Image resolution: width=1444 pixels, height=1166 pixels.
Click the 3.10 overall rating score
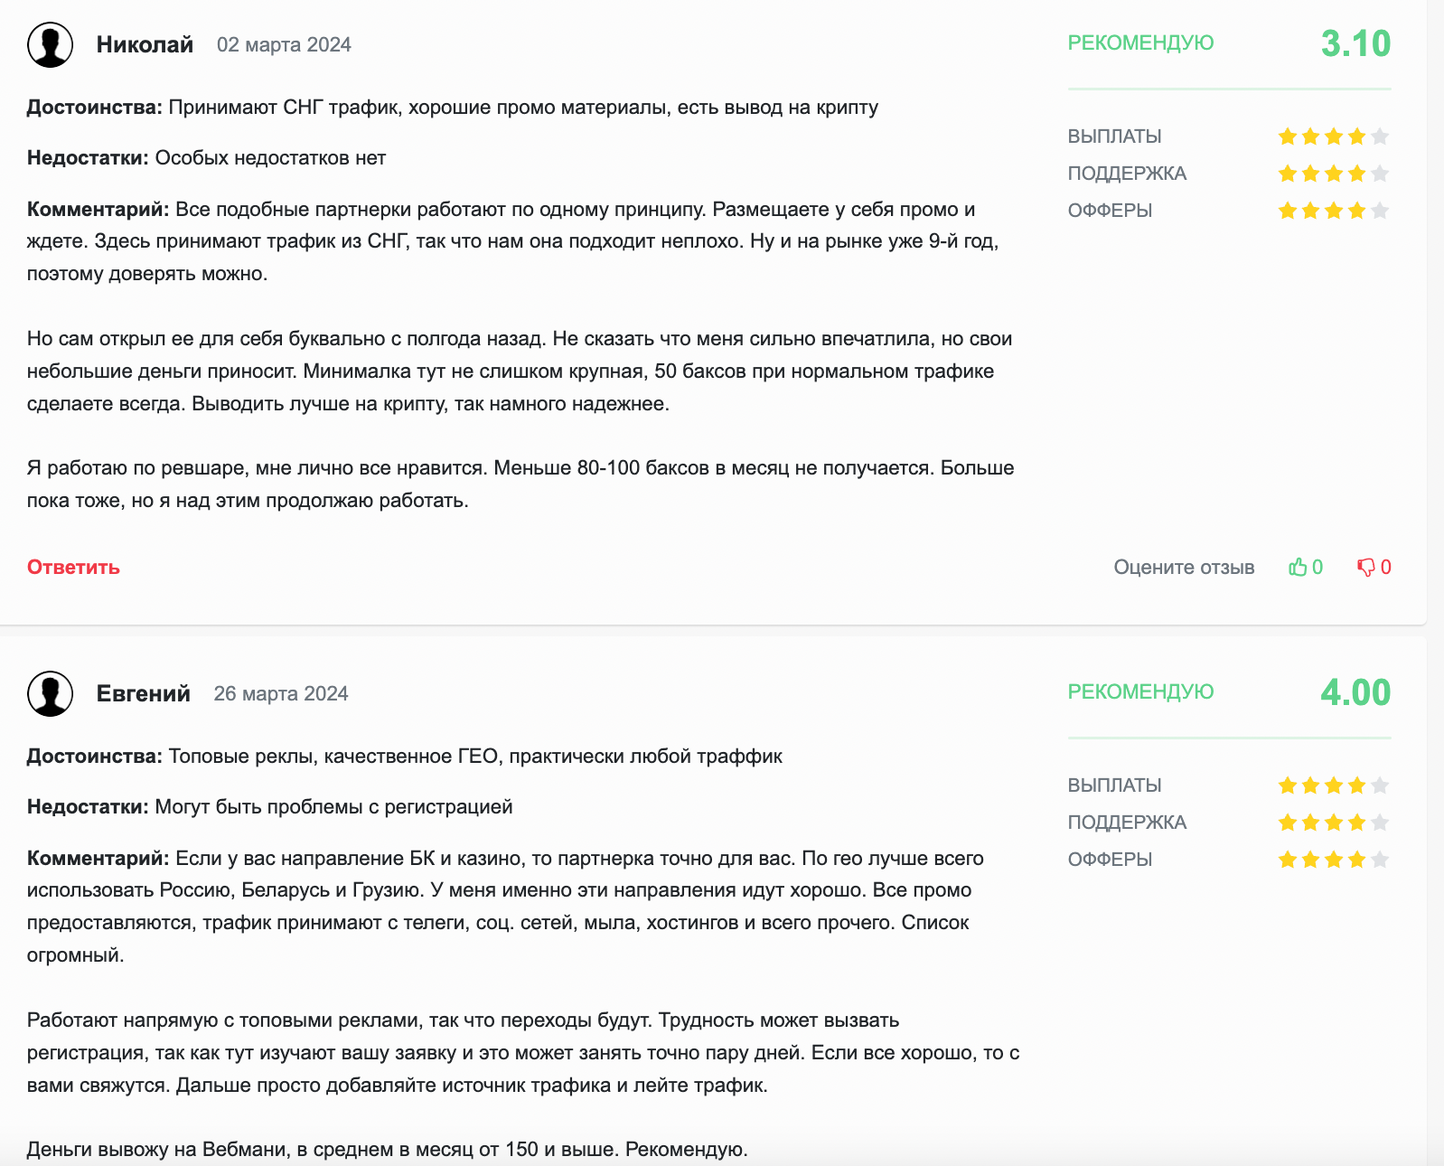pos(1355,44)
